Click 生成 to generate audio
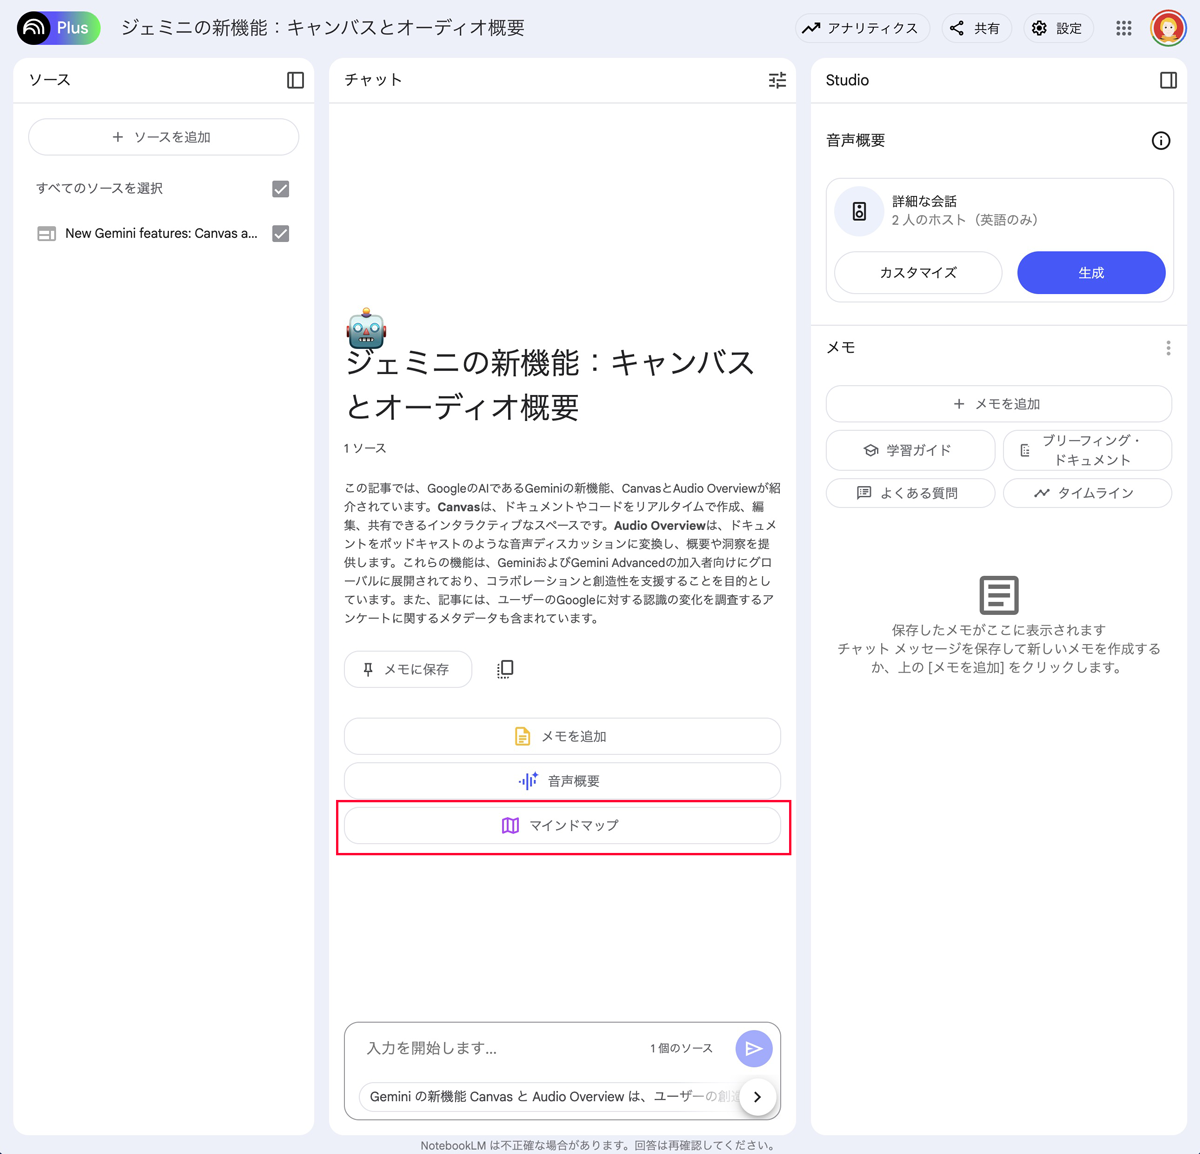Viewport: 1200px width, 1154px height. click(1091, 272)
